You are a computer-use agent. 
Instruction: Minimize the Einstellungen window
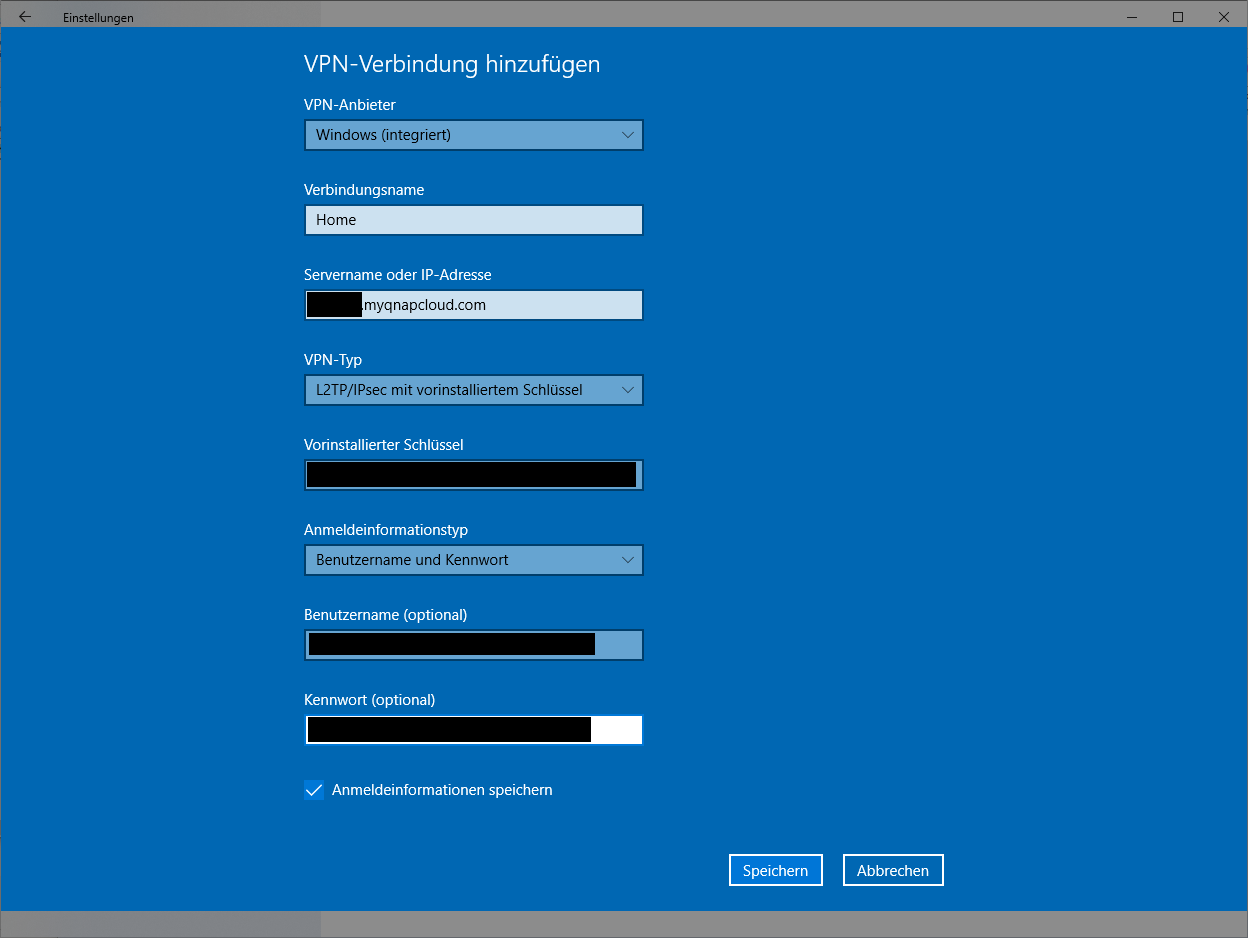coord(1131,16)
